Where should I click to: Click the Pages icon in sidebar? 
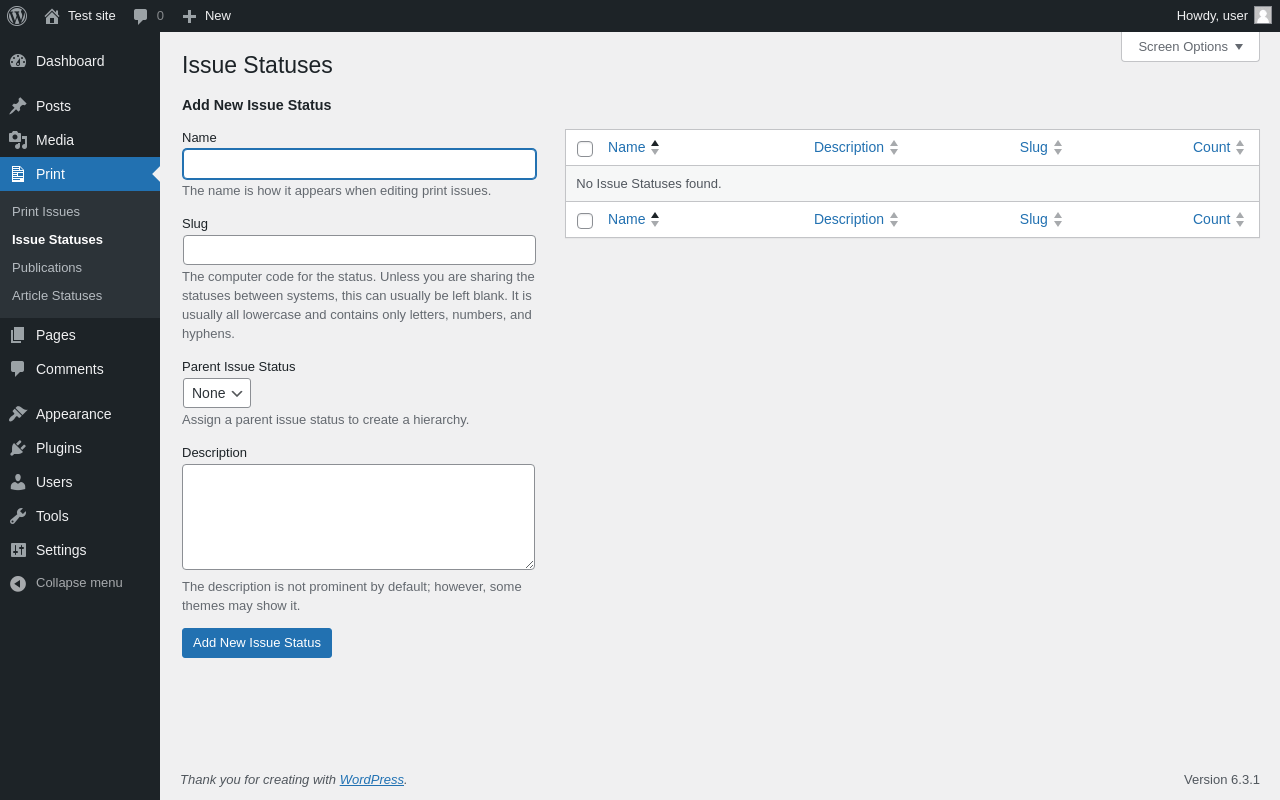tap(18, 335)
